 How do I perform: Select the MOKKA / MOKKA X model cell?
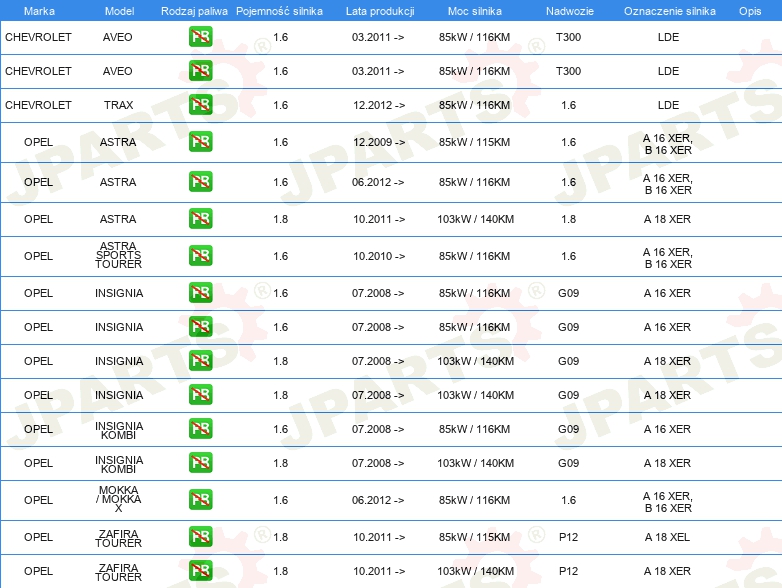click(119, 499)
